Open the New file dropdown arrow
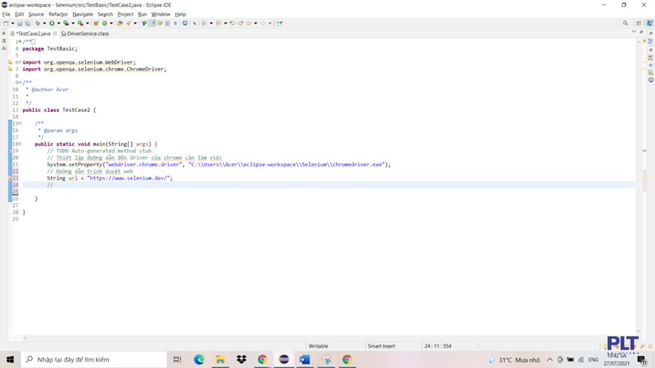 point(13,23)
